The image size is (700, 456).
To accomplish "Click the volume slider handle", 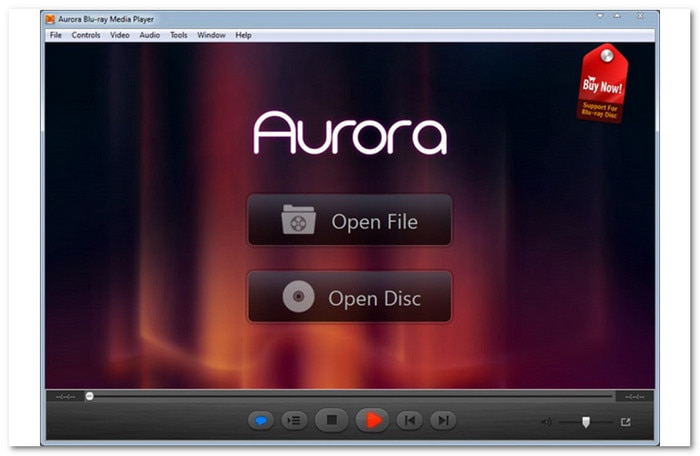I will [x=586, y=422].
